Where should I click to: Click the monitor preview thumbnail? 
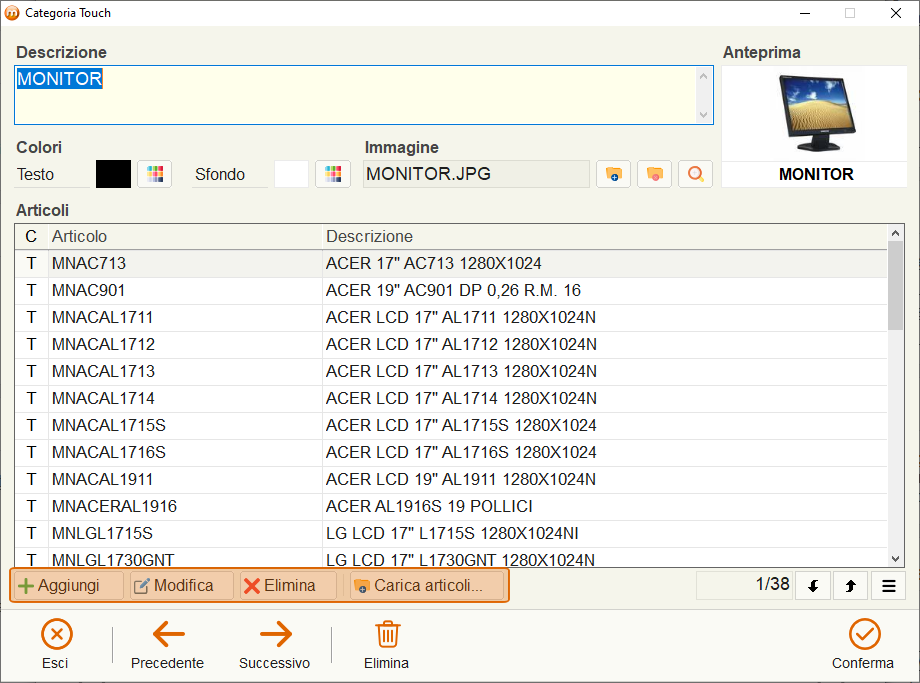(816, 113)
